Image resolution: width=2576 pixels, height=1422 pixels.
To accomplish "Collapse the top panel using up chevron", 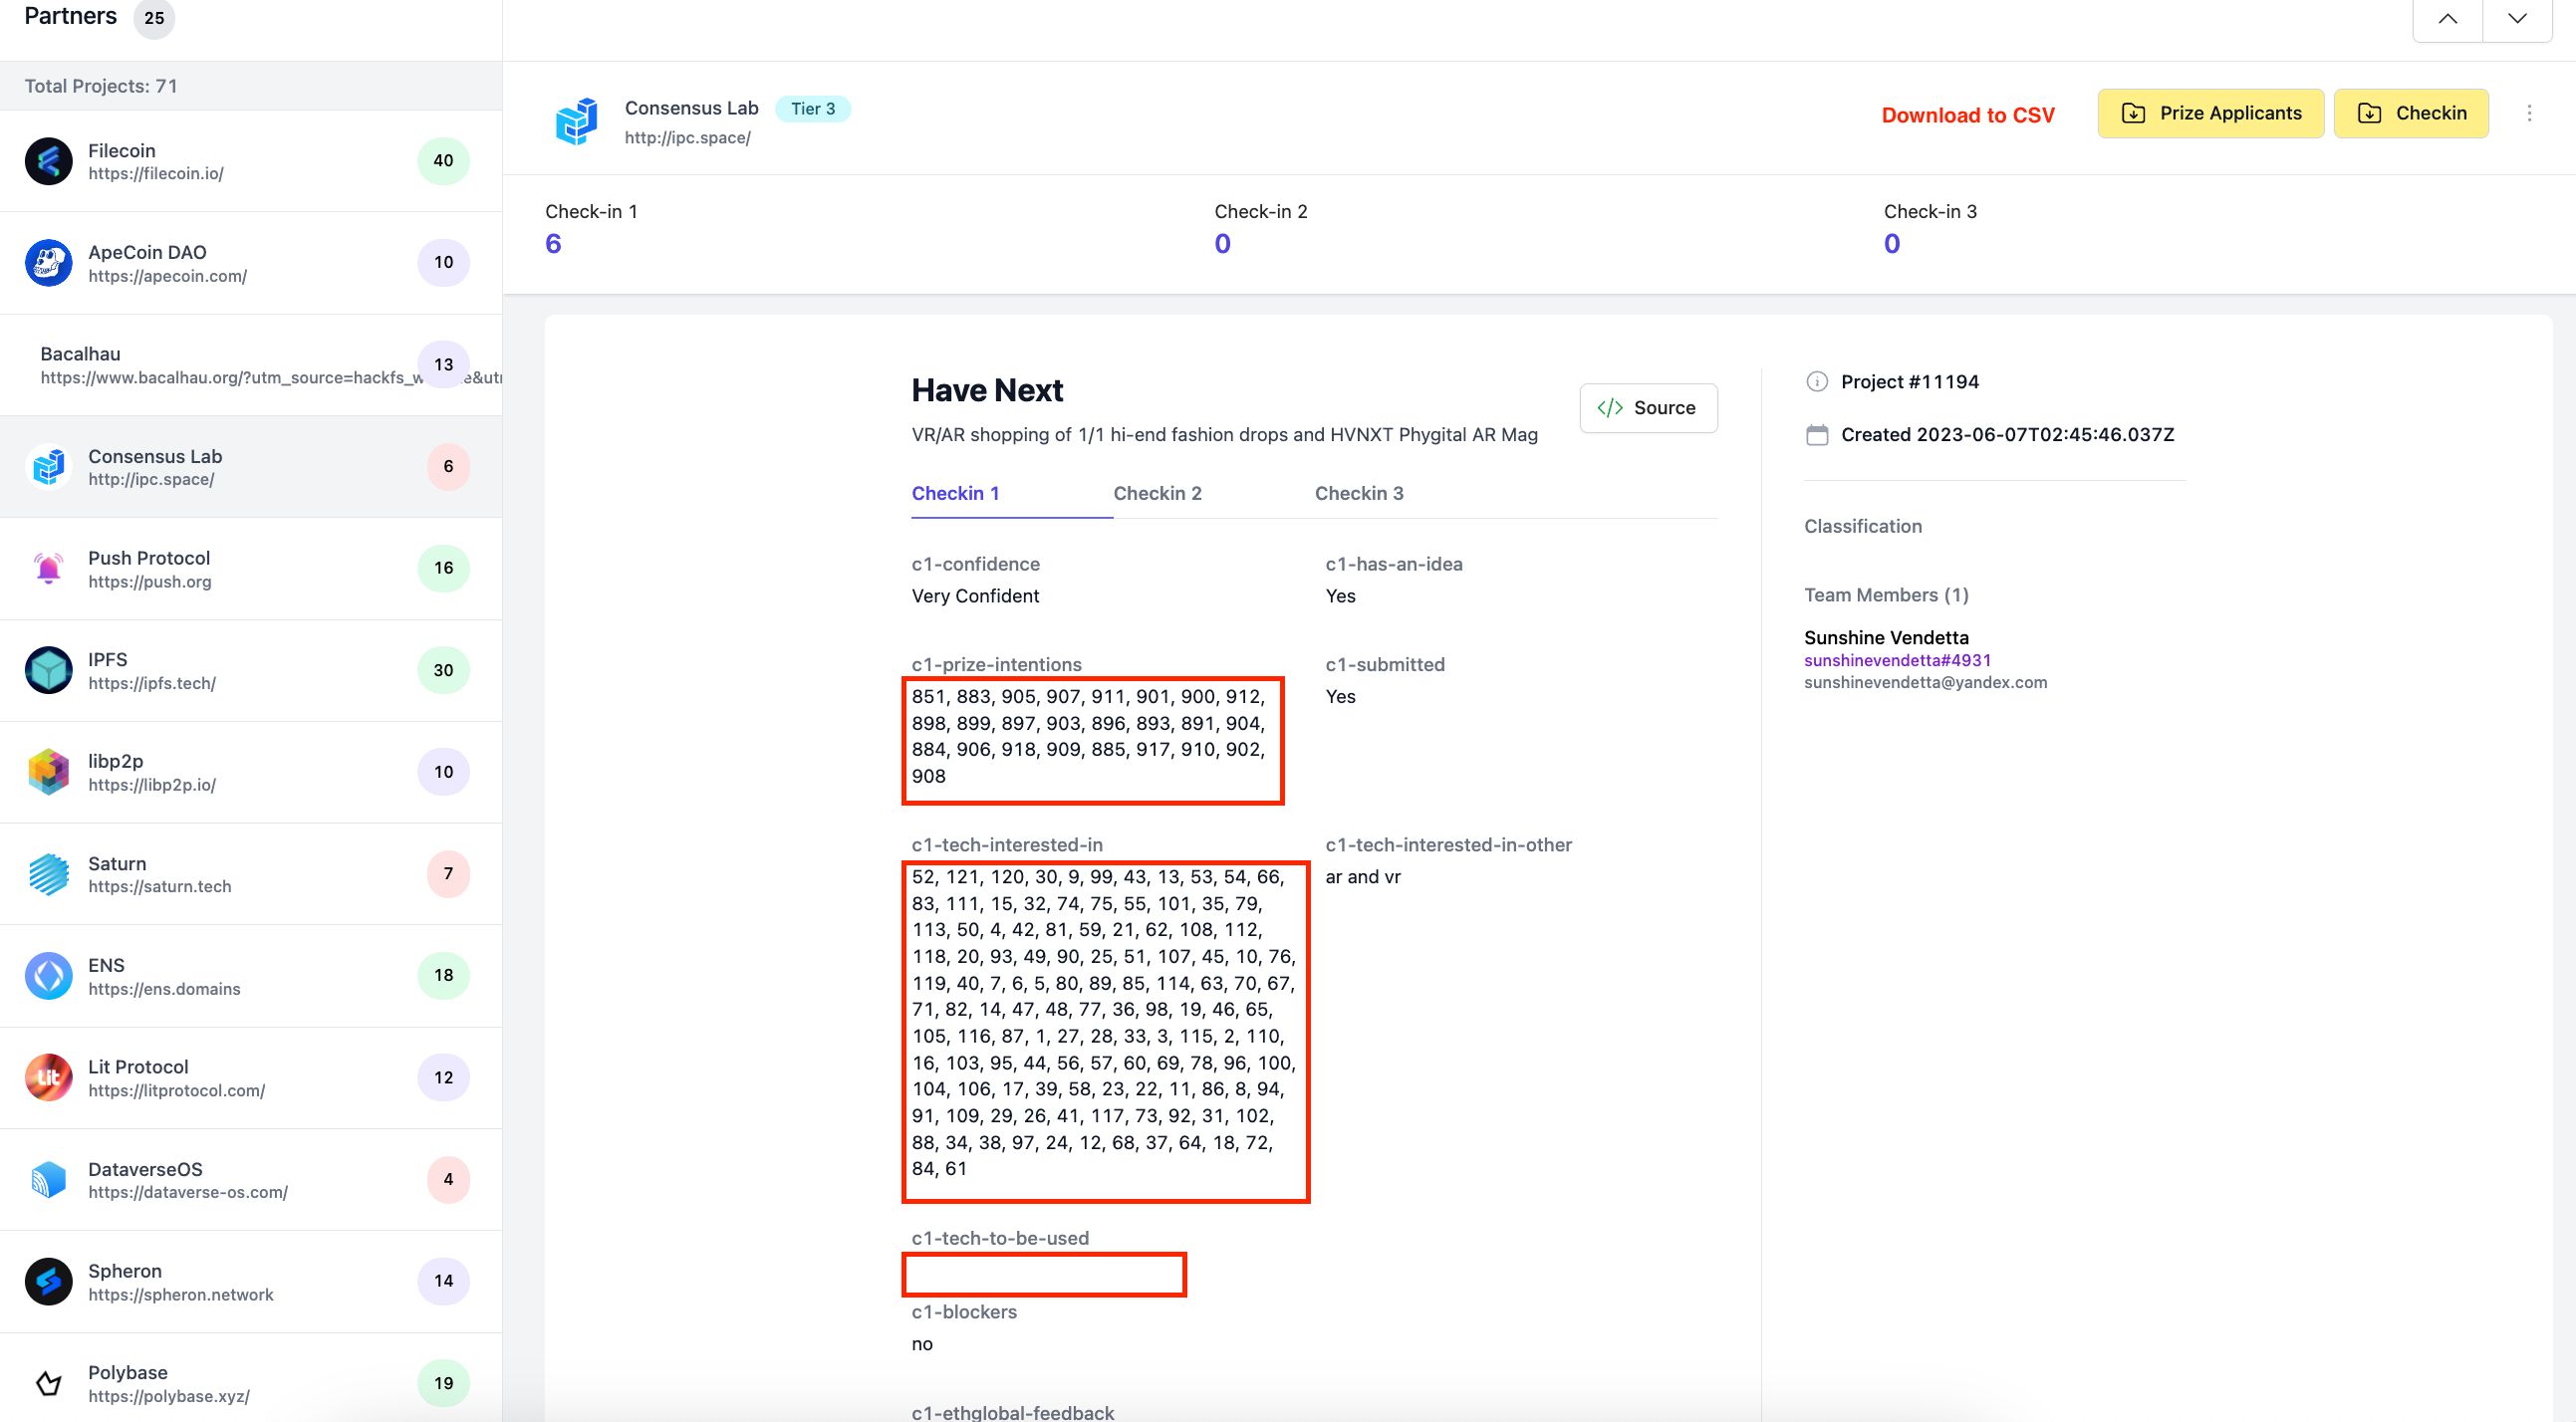I will 2448,21.
